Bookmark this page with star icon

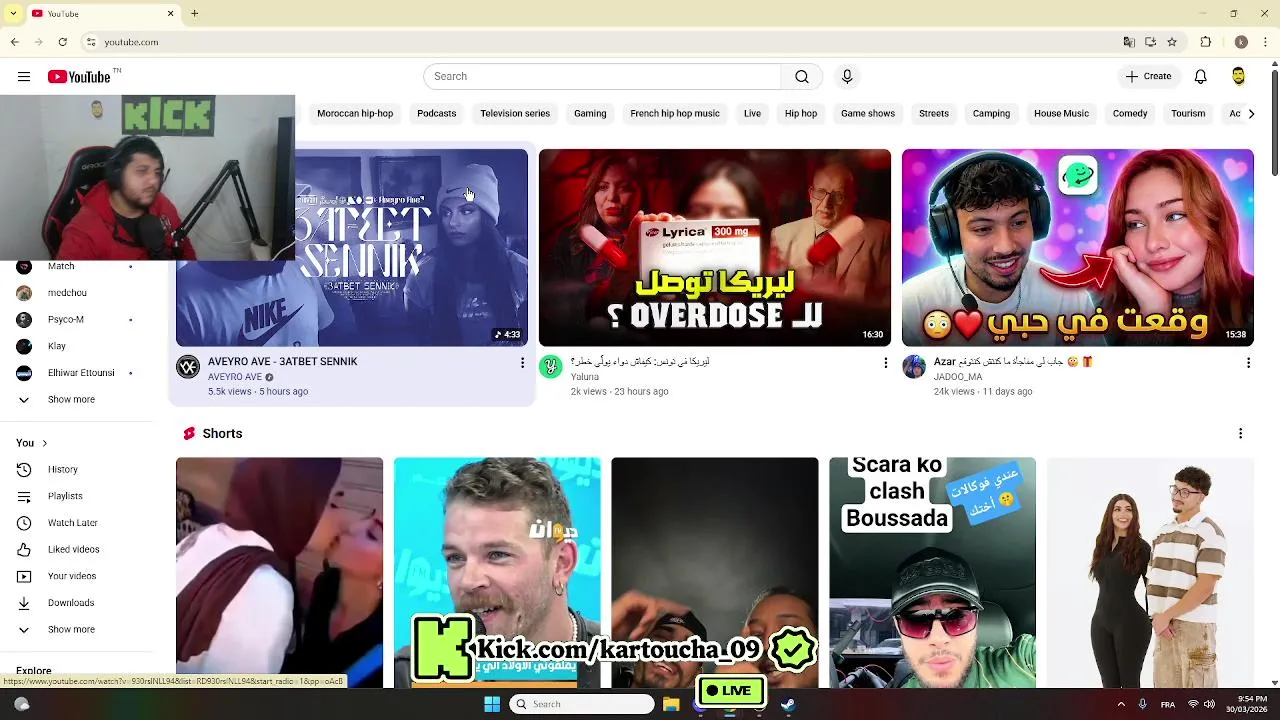tap(1172, 42)
